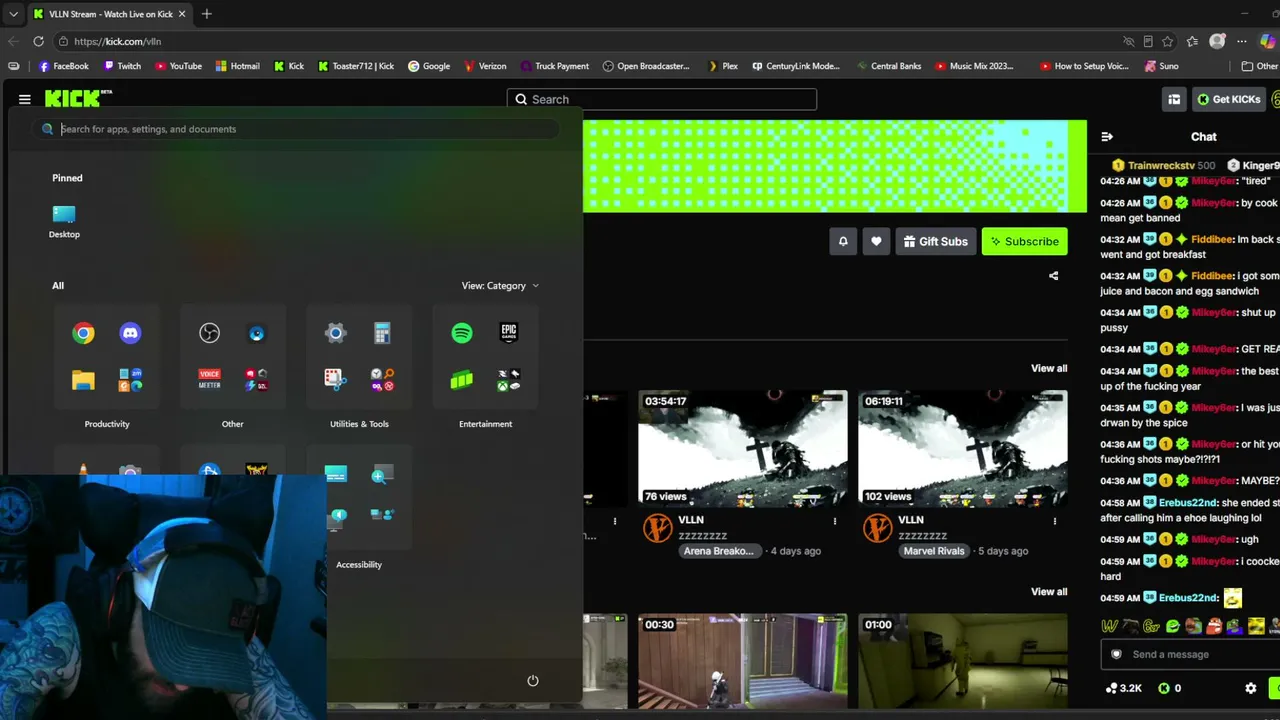Click the Subscribe button
Screen dimensions: 1280x720
tap(1024, 241)
